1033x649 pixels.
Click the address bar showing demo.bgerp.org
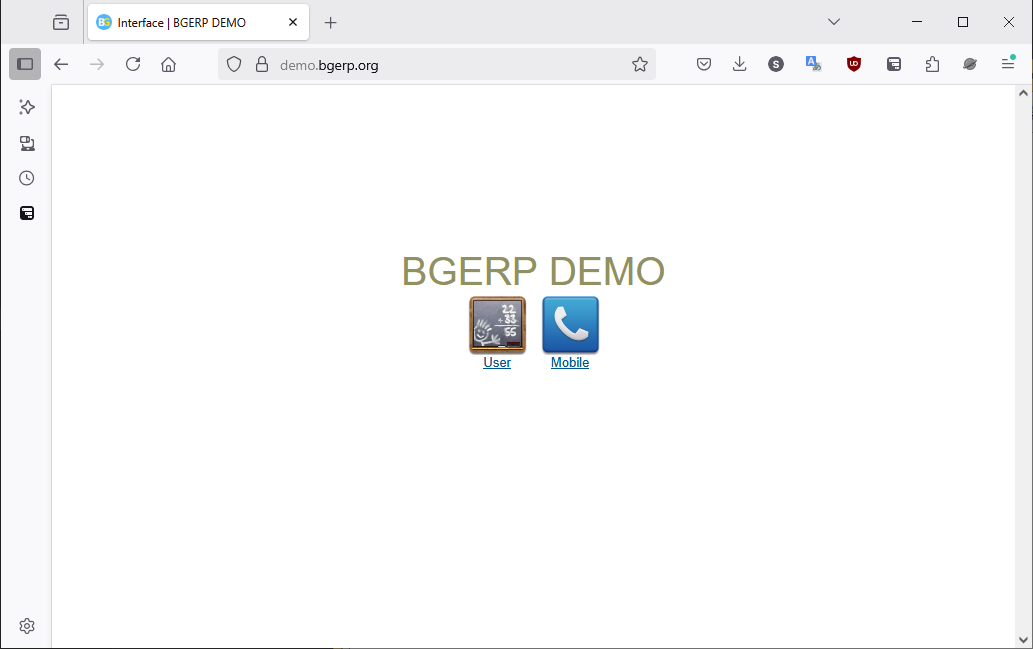[450, 65]
